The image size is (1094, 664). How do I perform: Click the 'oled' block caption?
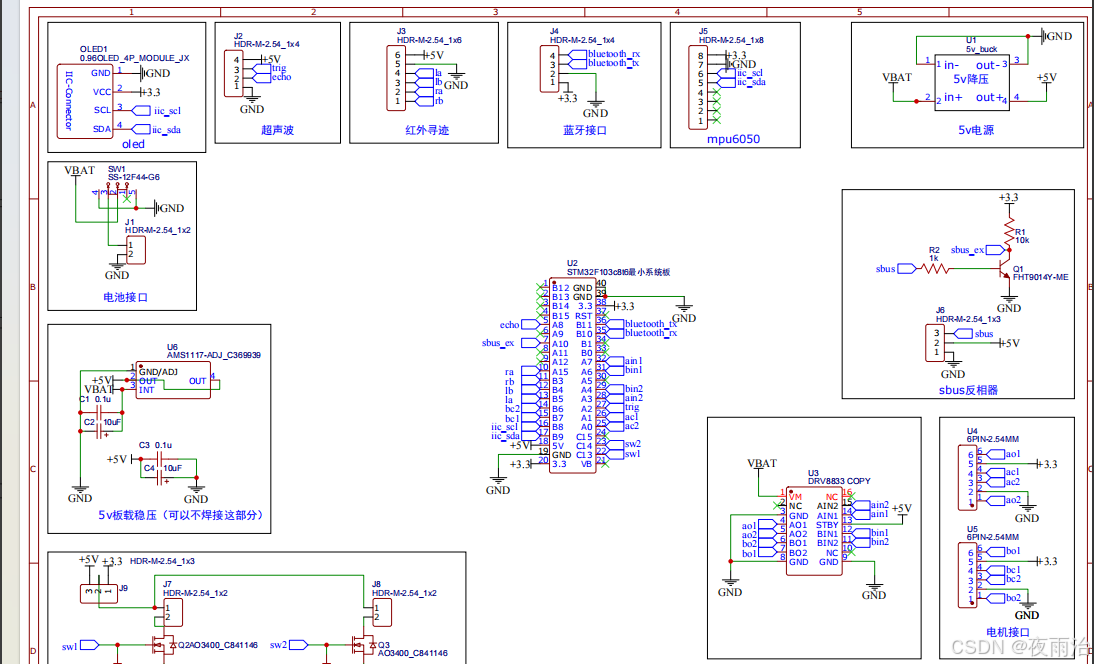coord(133,144)
